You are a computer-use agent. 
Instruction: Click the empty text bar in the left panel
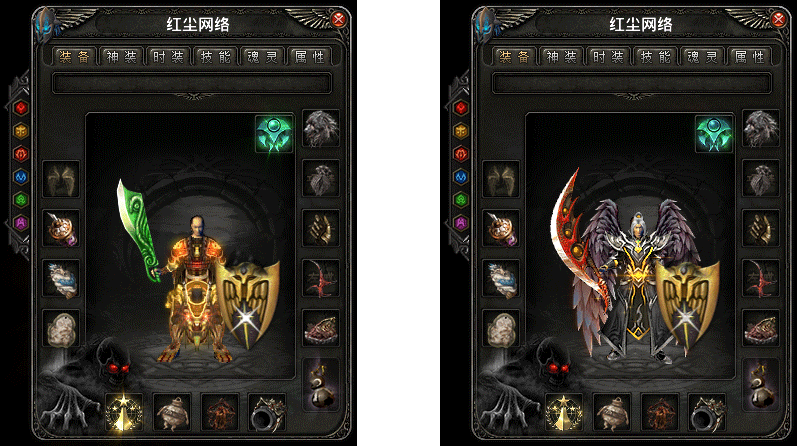click(x=192, y=83)
